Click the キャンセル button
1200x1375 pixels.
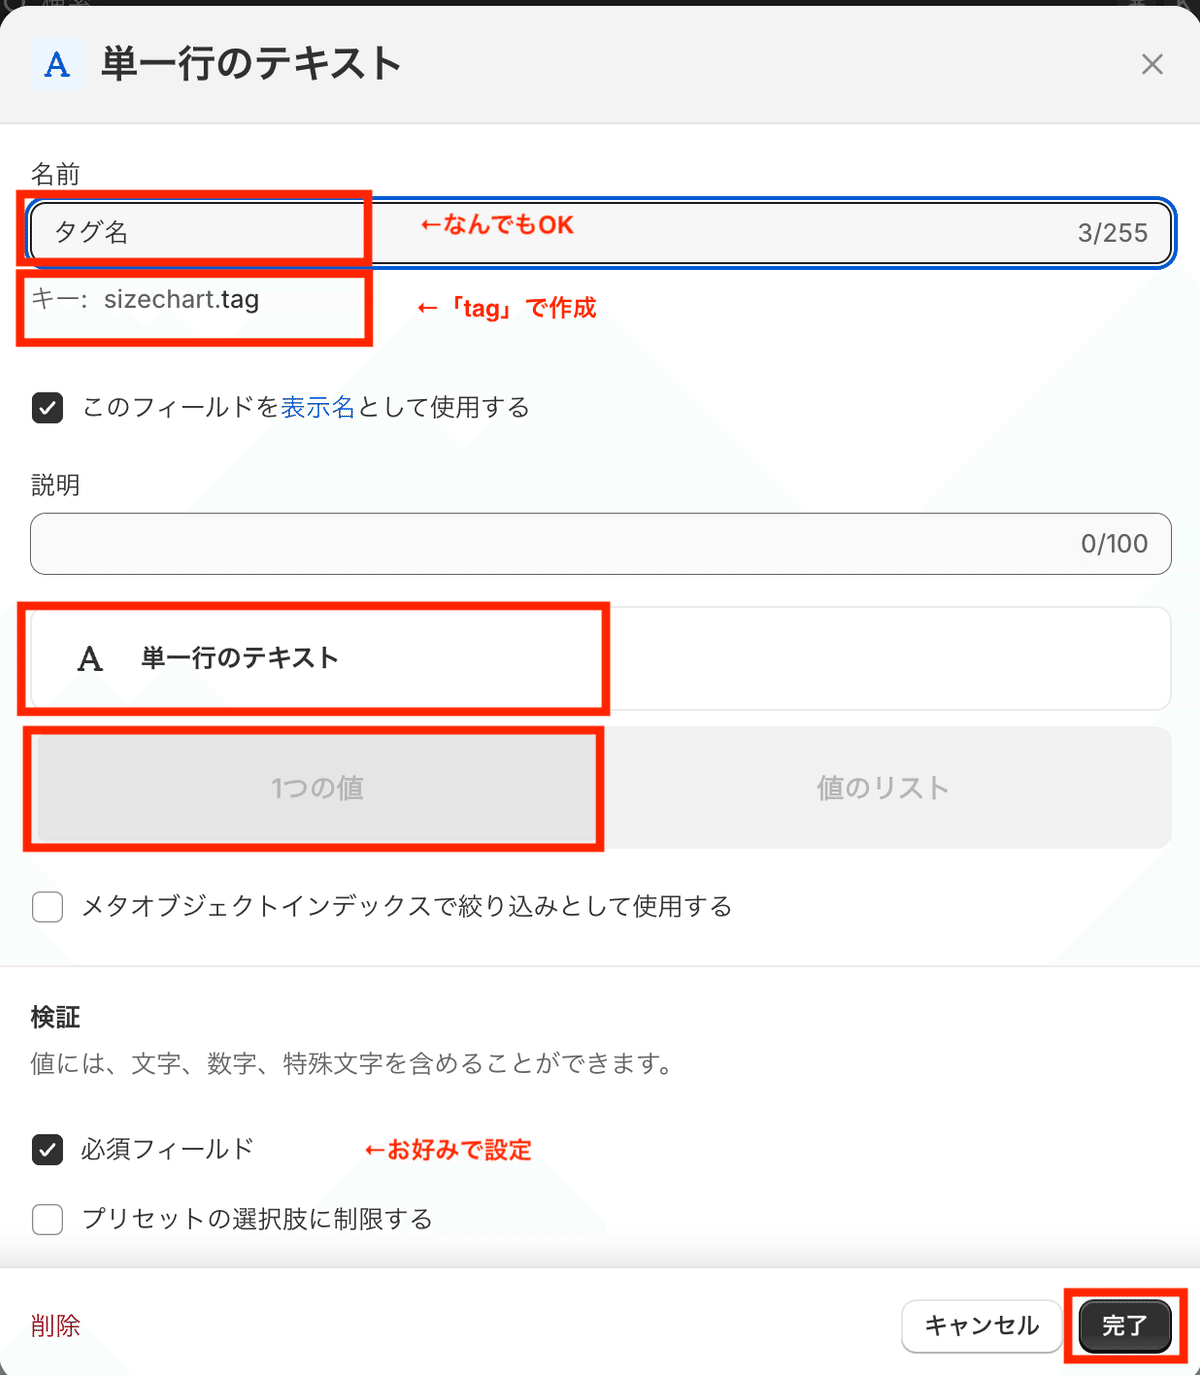click(982, 1326)
